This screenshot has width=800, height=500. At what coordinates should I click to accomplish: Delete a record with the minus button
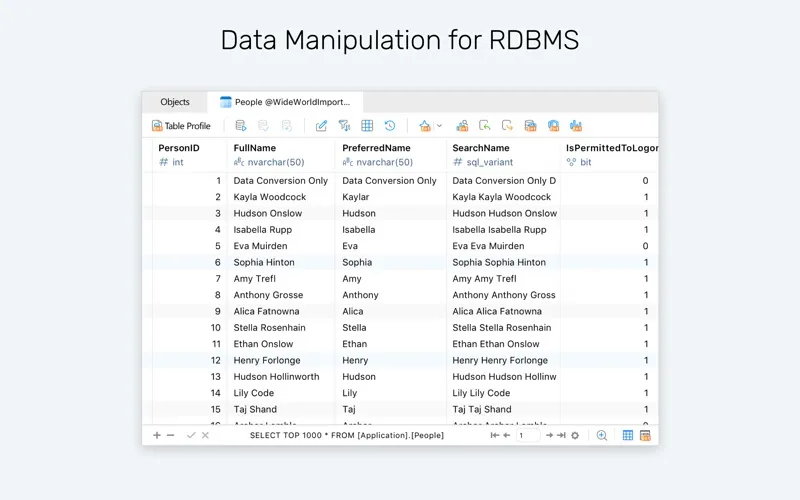point(170,435)
